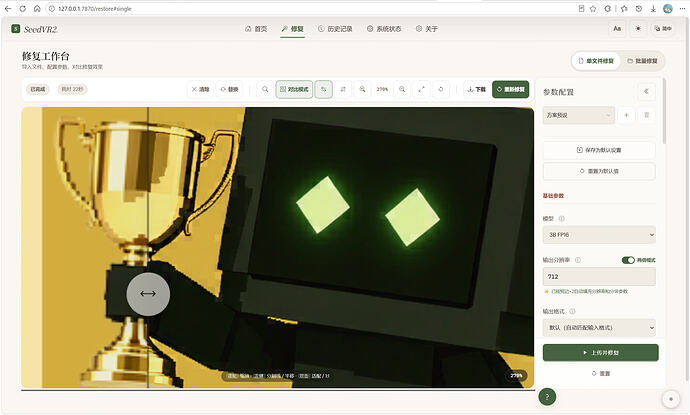Screen dimensions: 690x415
Task: Toggle the green mode switch beside 输出分辨率
Action: coord(628,260)
